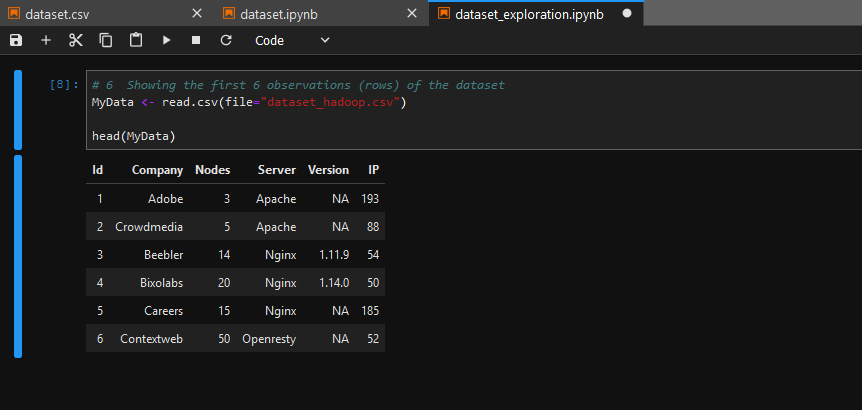
Task: Click the Server column header
Action: point(277,170)
